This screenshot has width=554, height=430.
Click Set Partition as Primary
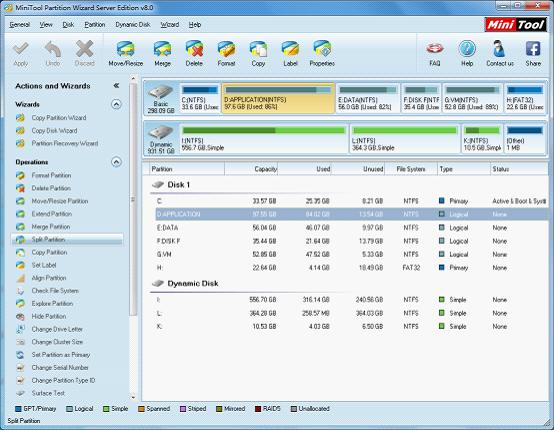pos(61,354)
